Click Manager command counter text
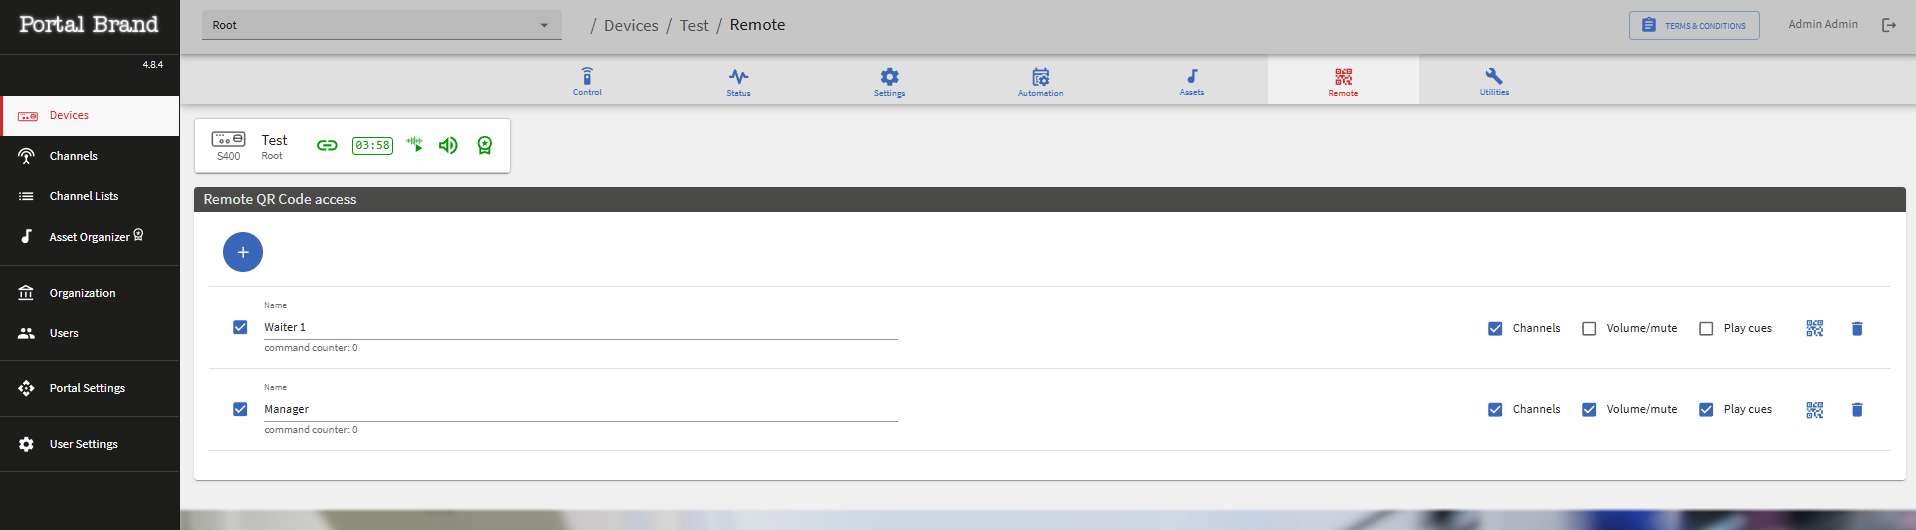The image size is (1916, 530). 311,430
